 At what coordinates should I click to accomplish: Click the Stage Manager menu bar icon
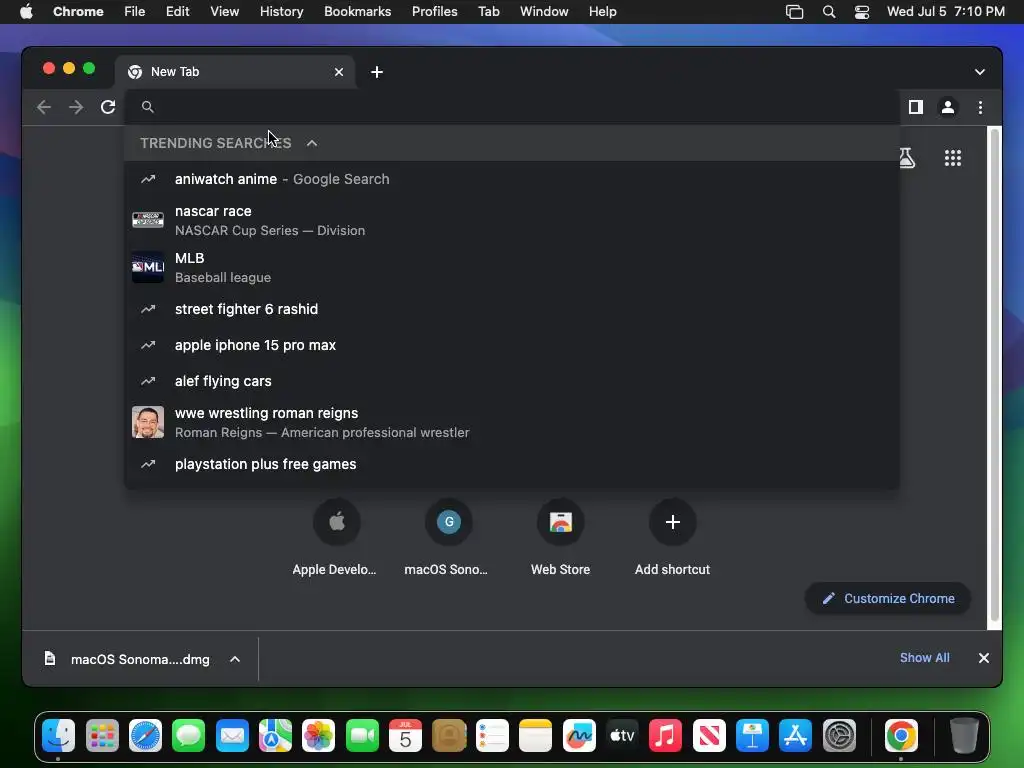(x=794, y=12)
